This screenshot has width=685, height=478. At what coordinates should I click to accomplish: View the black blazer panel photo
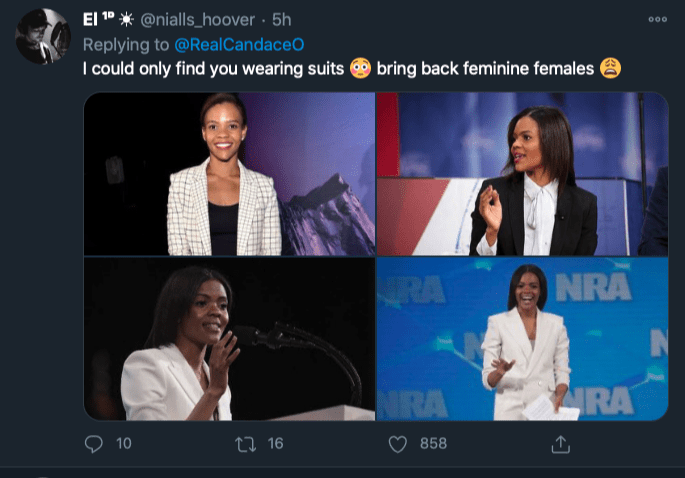pyautogui.click(x=522, y=174)
